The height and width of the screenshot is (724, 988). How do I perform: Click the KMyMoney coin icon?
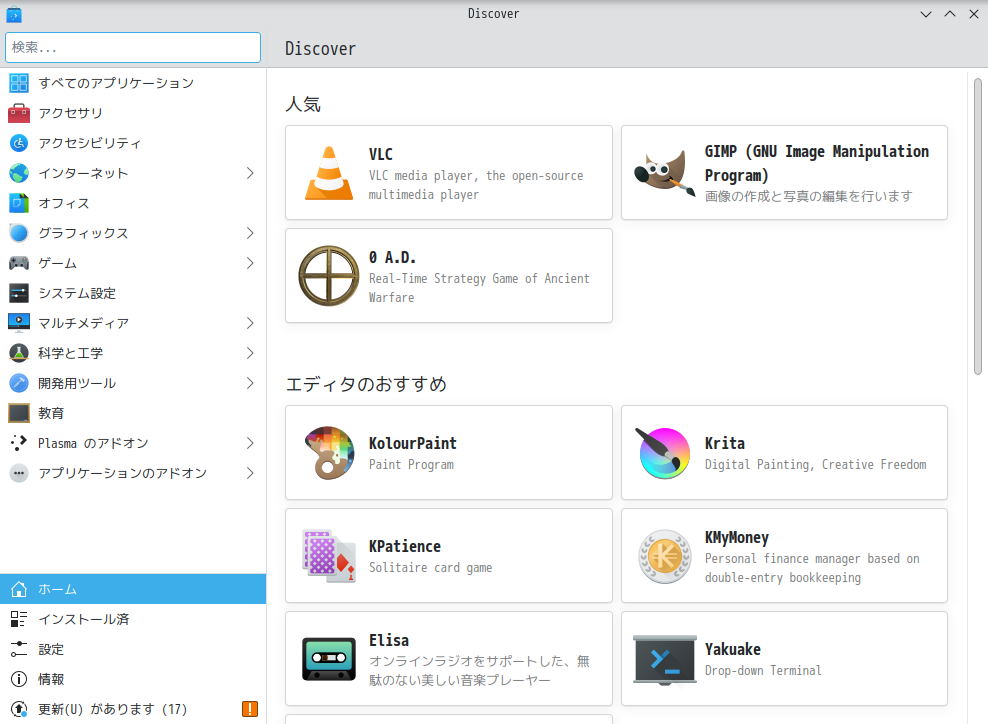pyautogui.click(x=664, y=556)
